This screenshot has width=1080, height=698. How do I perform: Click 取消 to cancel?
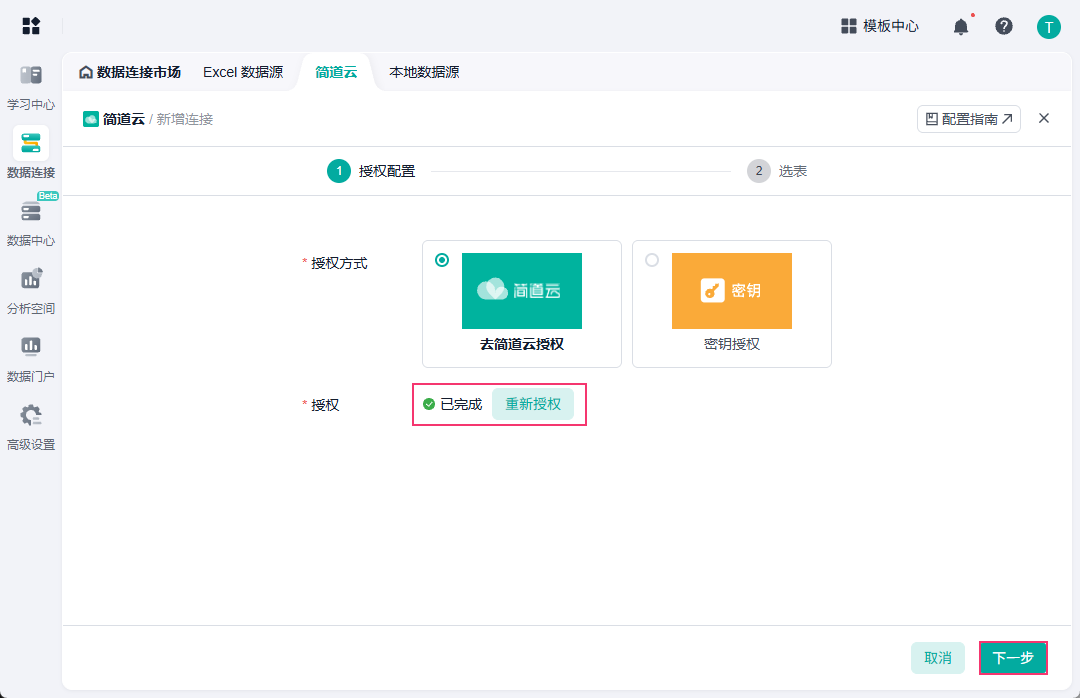pos(937,658)
